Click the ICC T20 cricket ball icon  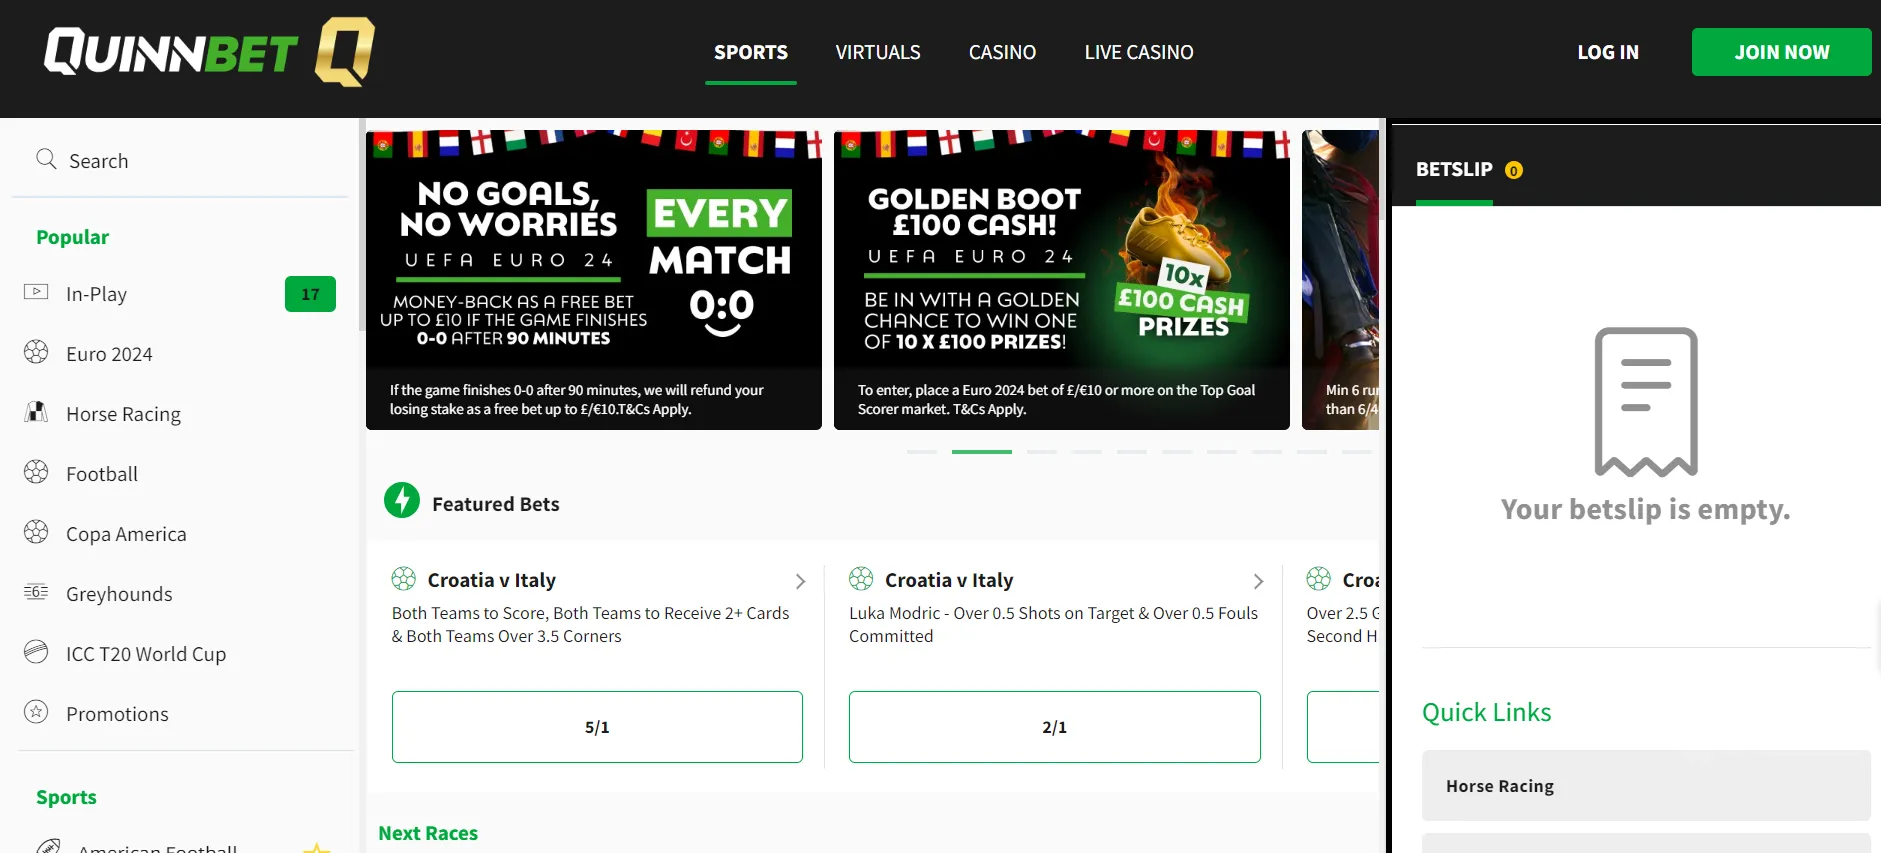pos(36,652)
